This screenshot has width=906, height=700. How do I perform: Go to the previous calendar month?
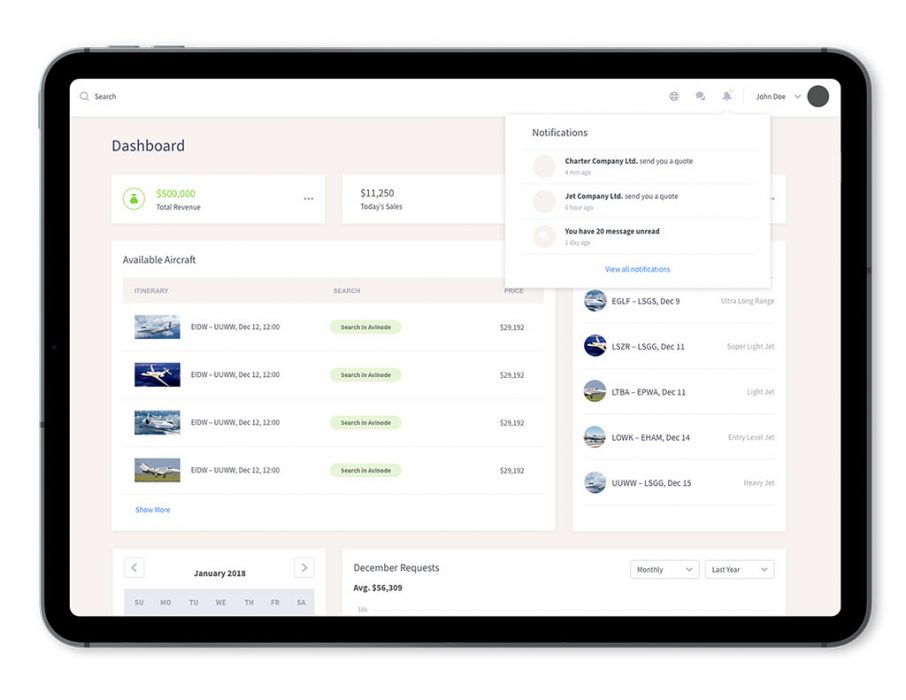[134, 568]
